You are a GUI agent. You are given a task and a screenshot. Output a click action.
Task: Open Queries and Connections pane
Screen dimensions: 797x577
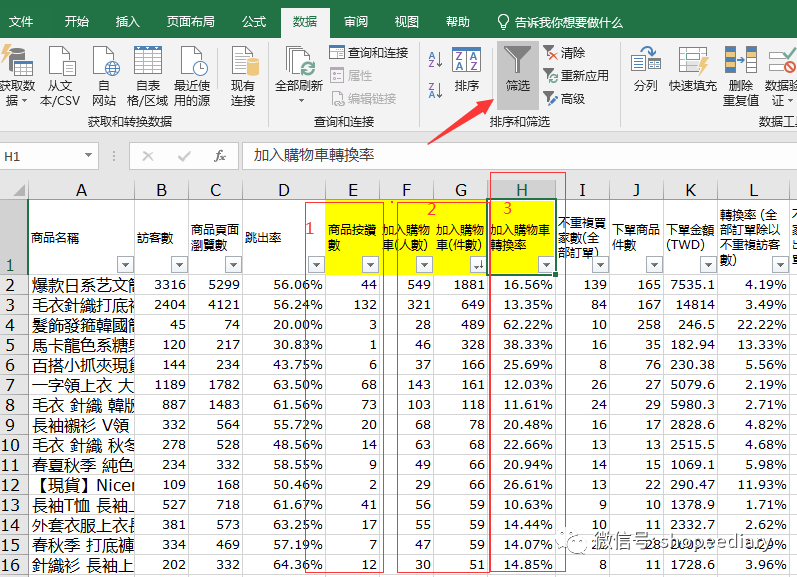click(x=369, y=52)
